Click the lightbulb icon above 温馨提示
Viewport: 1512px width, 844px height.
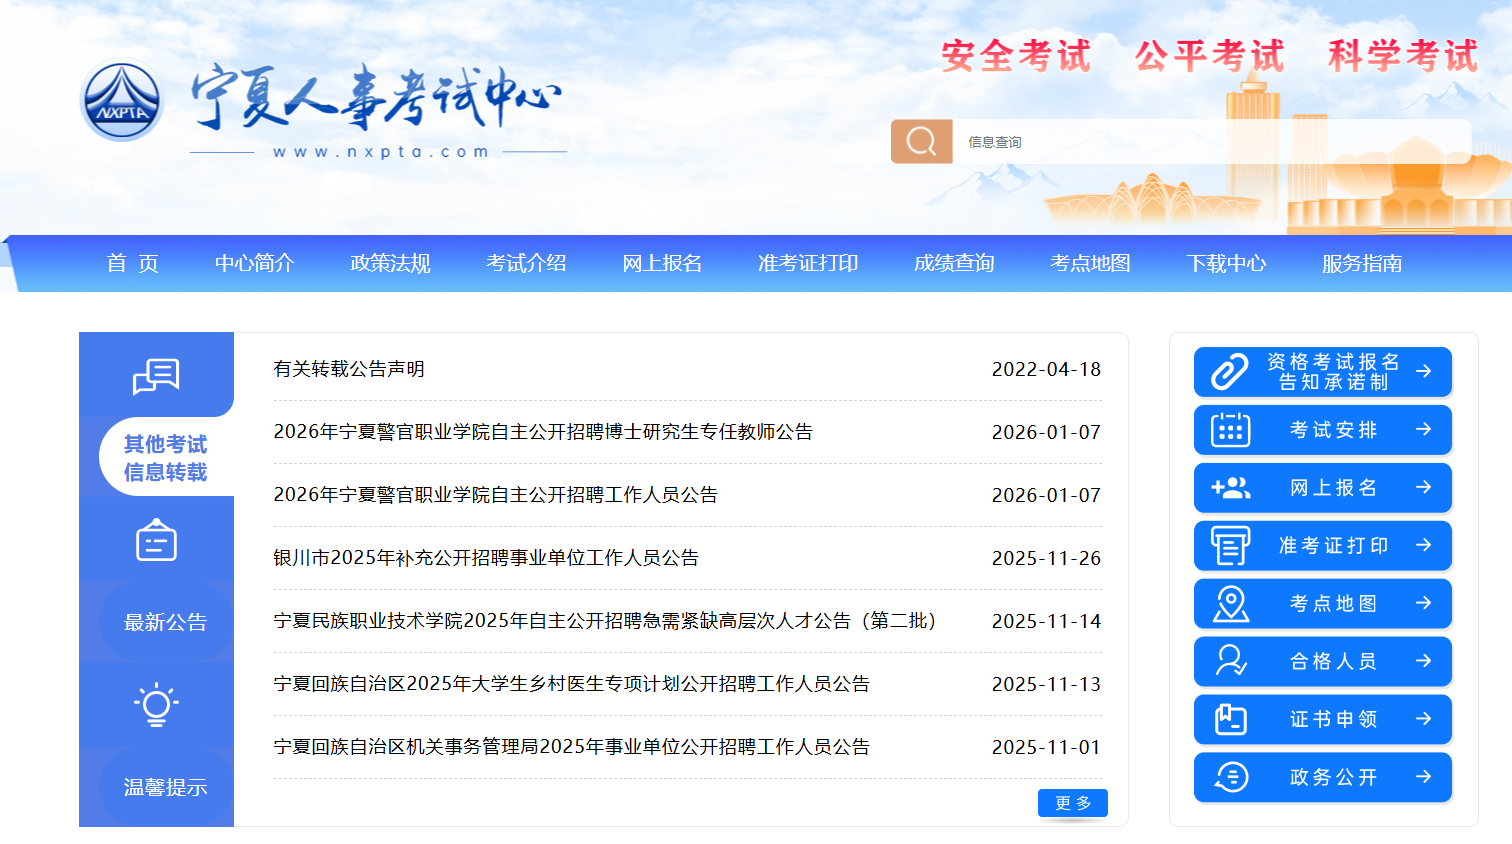click(x=156, y=705)
